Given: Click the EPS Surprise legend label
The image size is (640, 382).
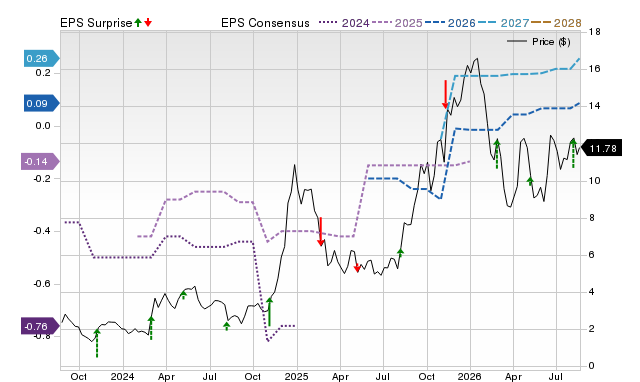Looking at the screenshot, I should pyautogui.click(x=96, y=23).
